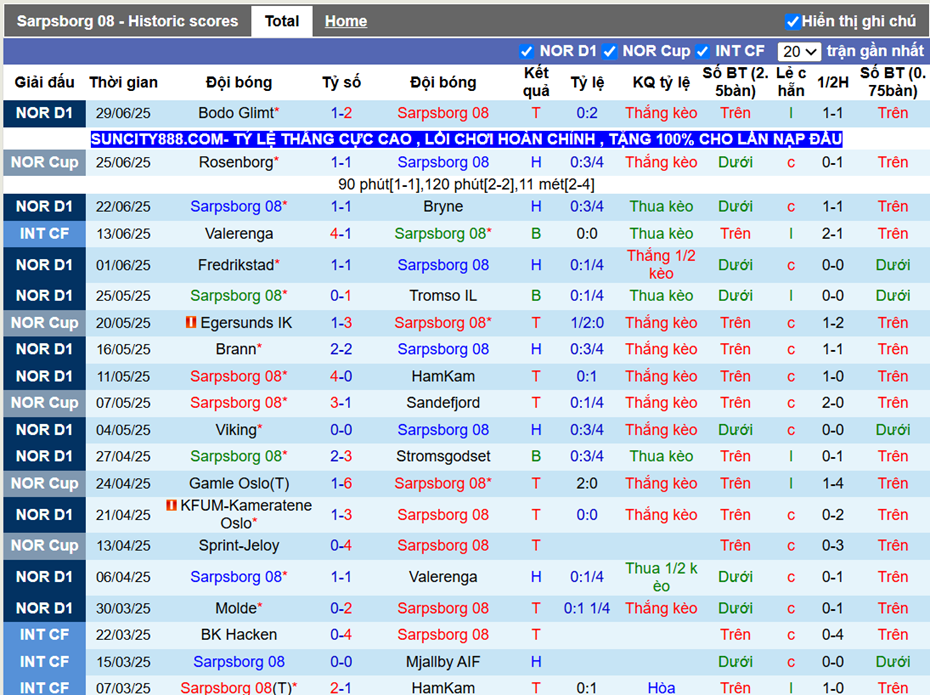Click the 4-1 score of Valerenga friendly
Screen dimensions: 930x695
pos(341,234)
